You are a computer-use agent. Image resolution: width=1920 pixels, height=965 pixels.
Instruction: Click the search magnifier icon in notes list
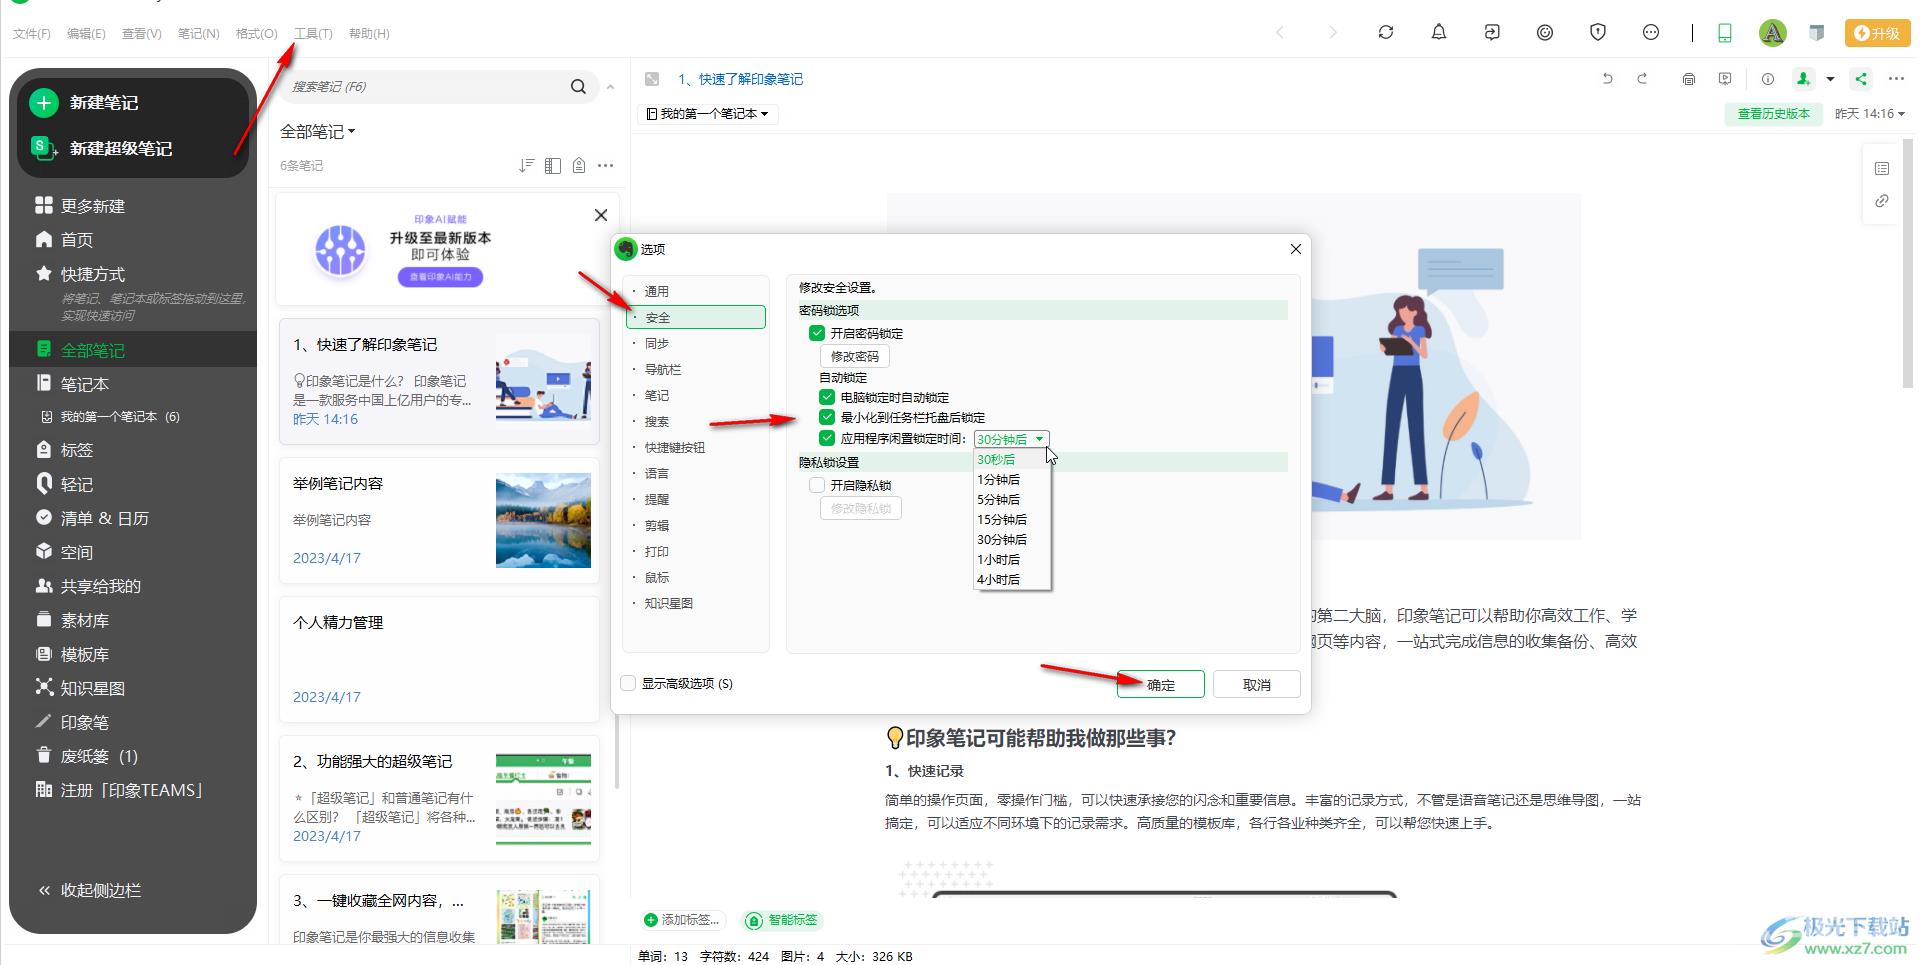pyautogui.click(x=578, y=87)
